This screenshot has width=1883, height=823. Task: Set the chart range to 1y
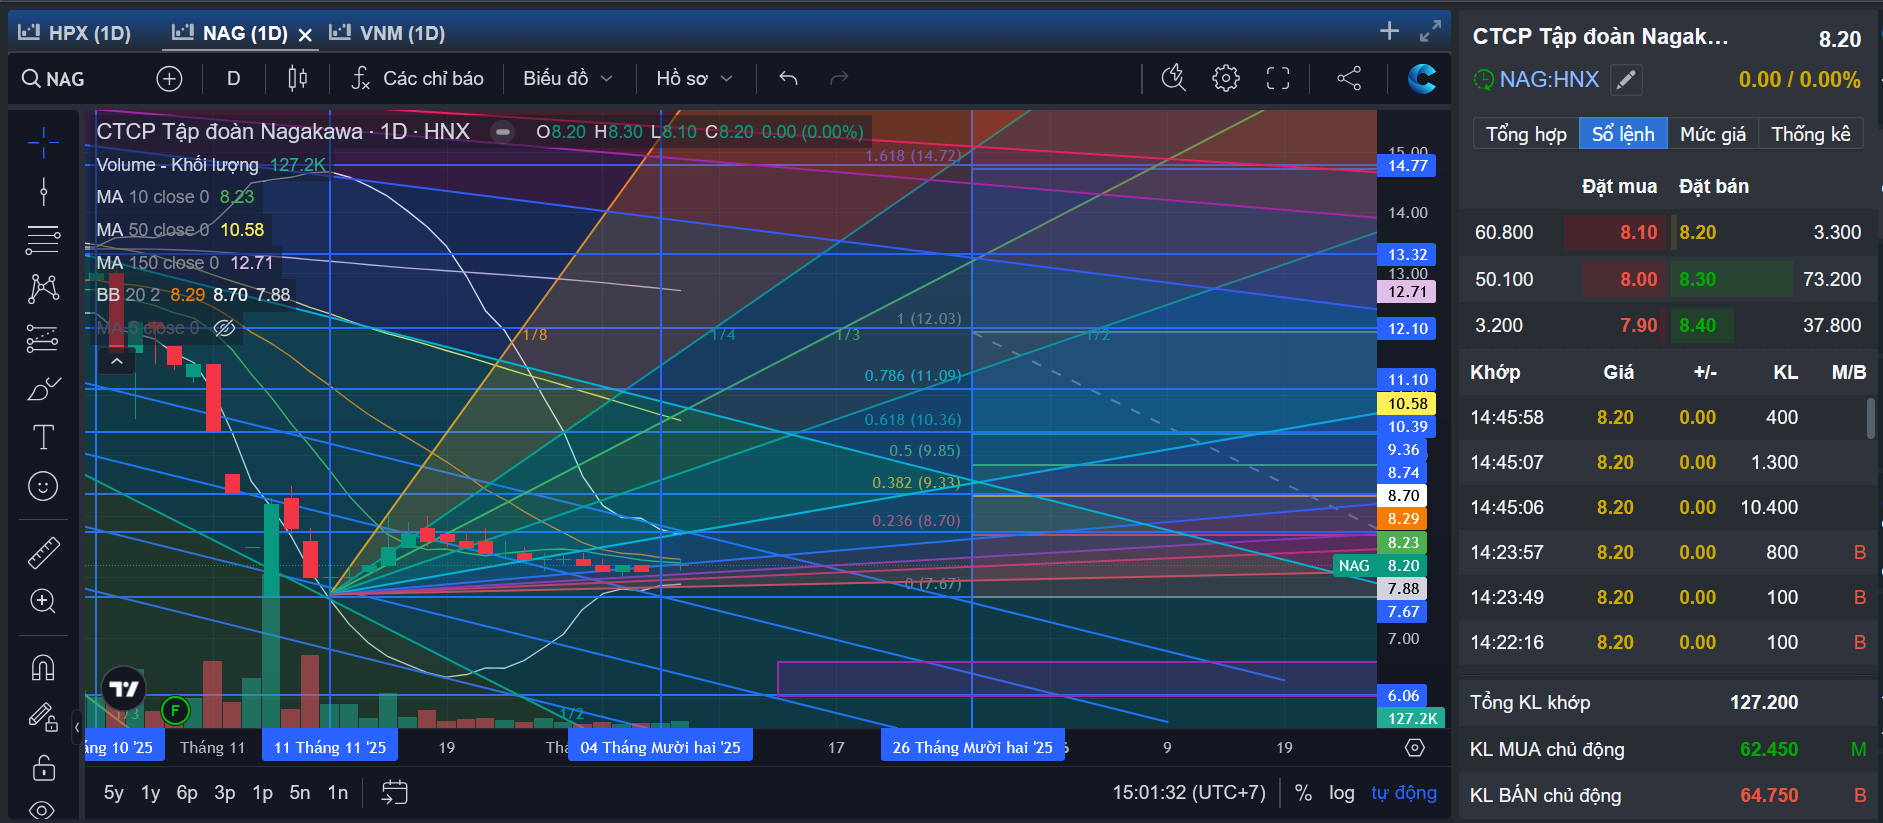tap(150, 793)
